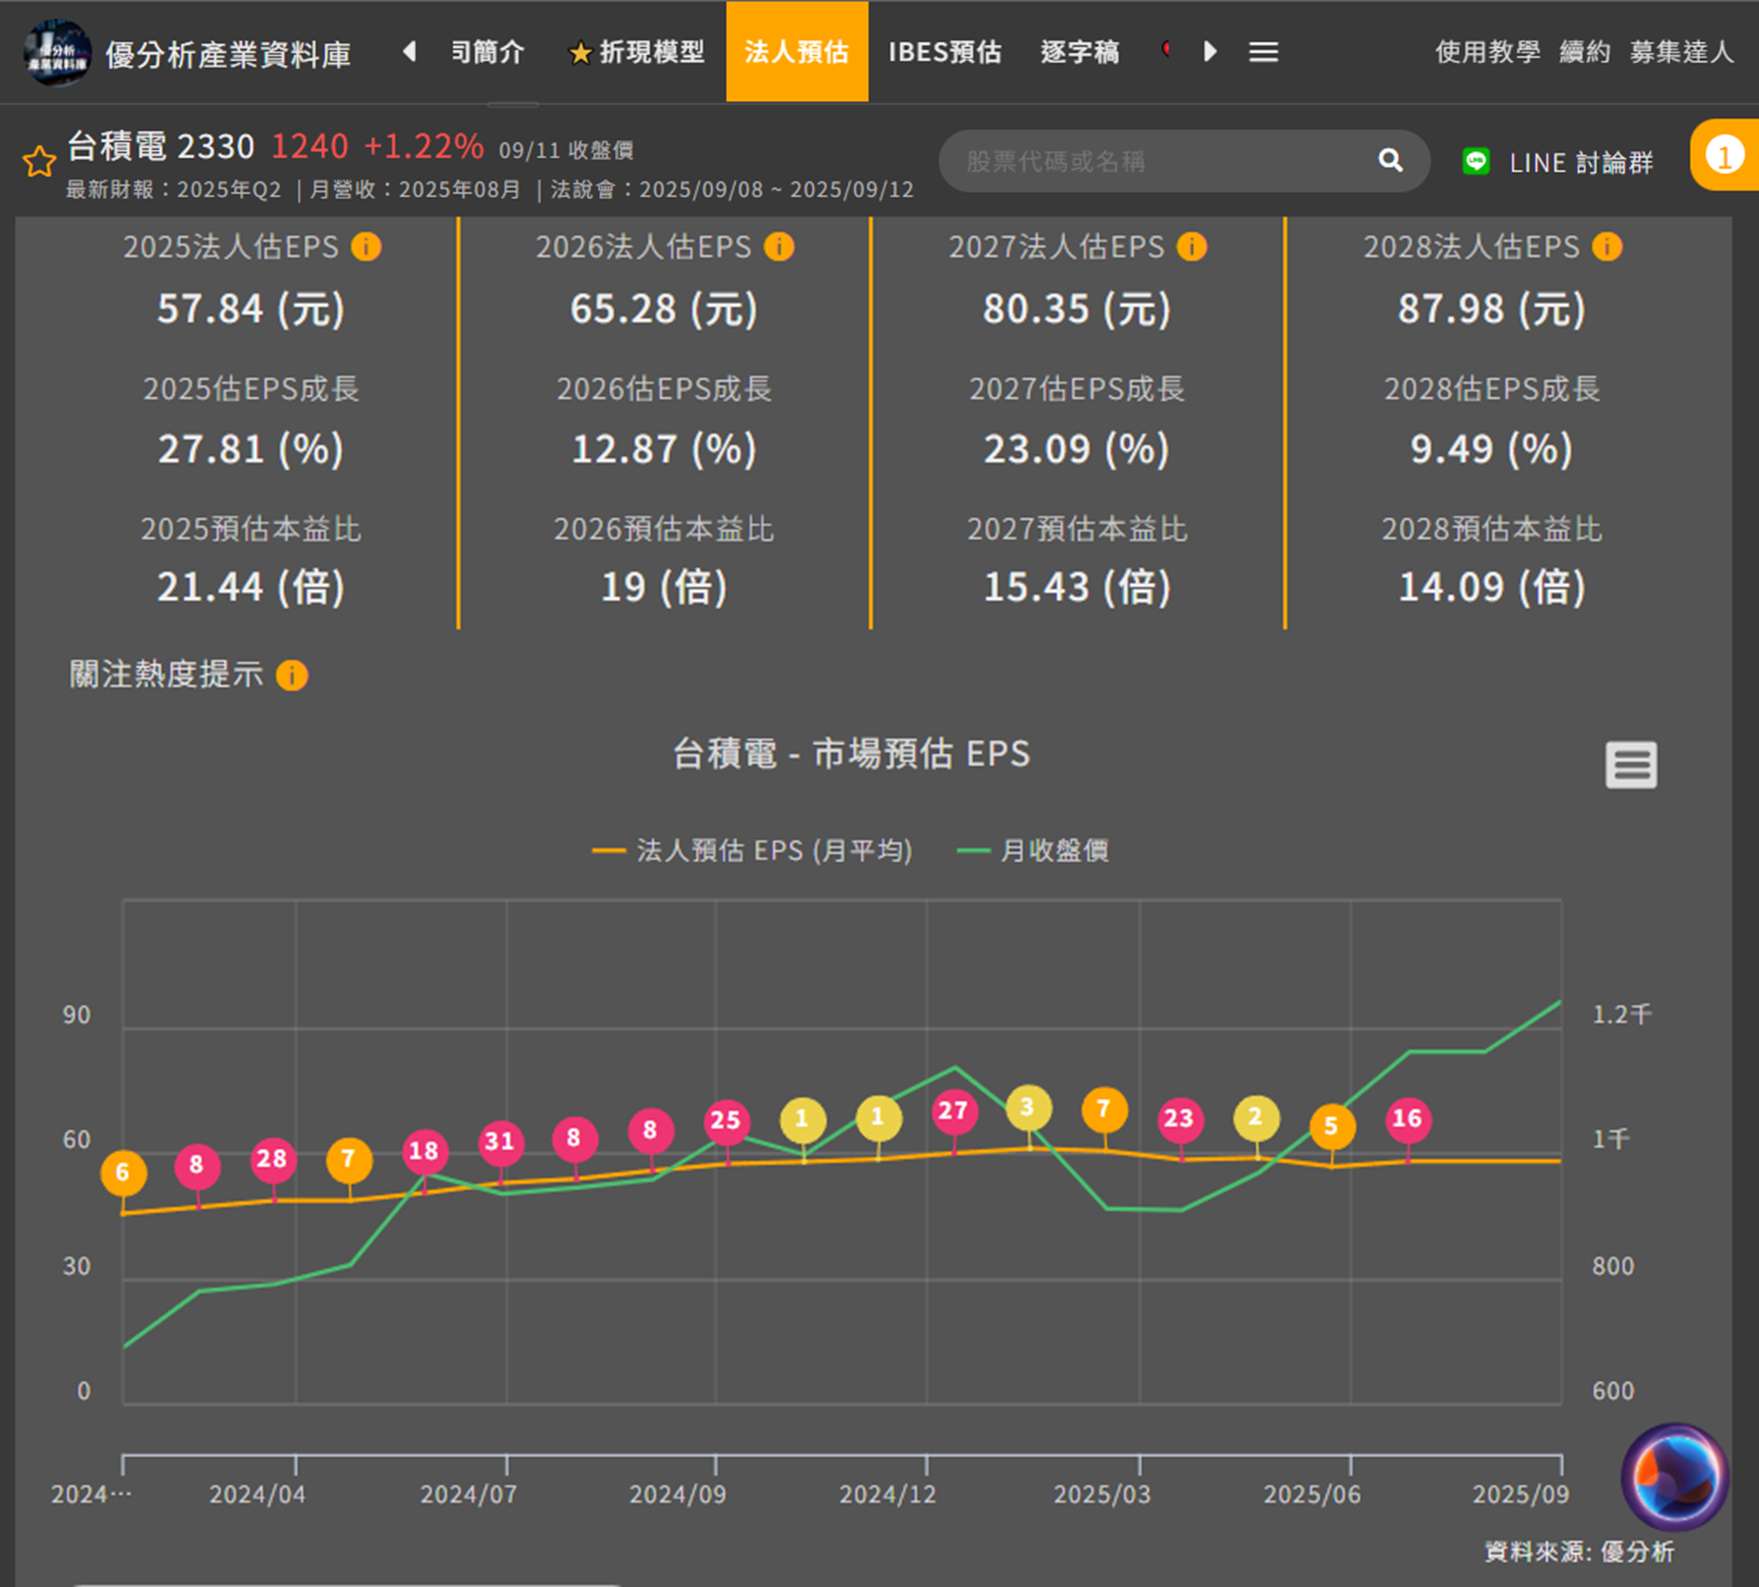Show info for 2026法人估EPS
The height and width of the screenshot is (1587, 1759).
(779, 246)
